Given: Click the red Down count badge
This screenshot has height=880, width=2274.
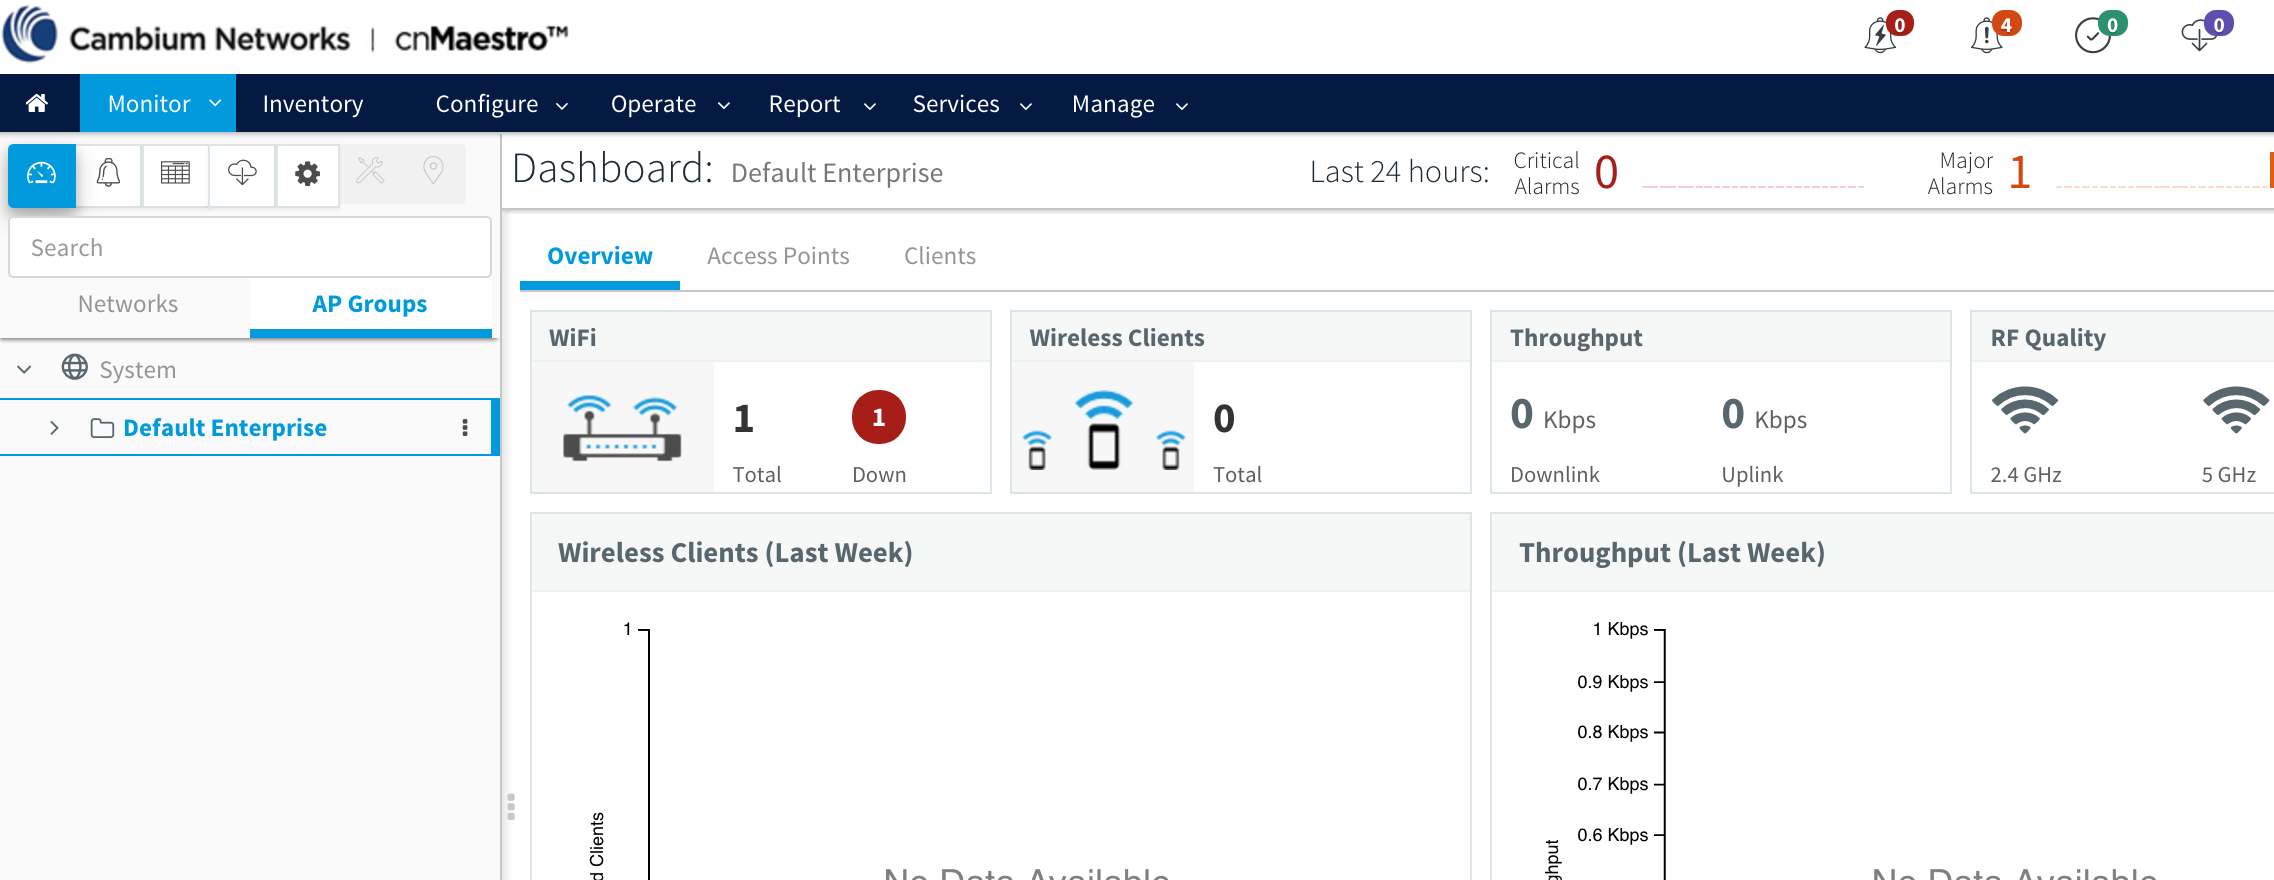Looking at the screenshot, I should point(879,417).
